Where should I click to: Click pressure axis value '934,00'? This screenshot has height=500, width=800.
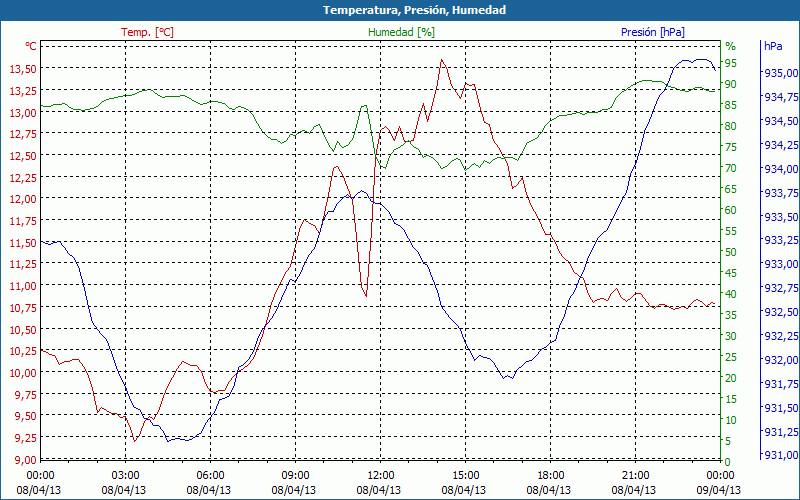[781, 169]
